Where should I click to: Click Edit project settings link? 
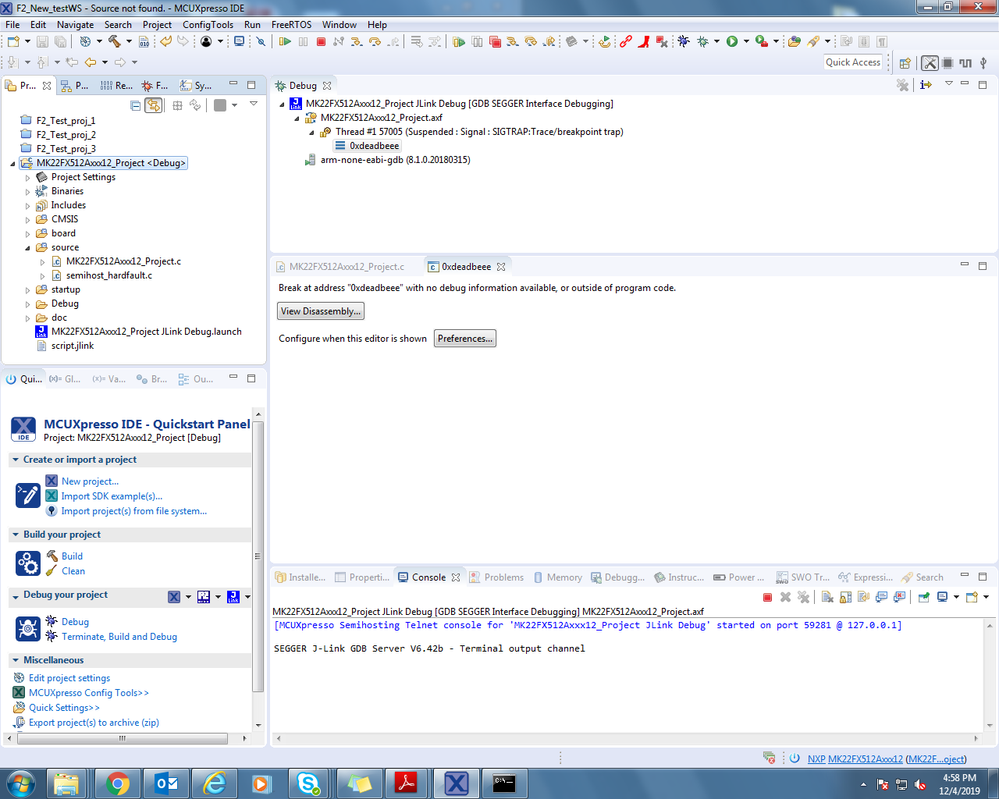[x=69, y=677]
